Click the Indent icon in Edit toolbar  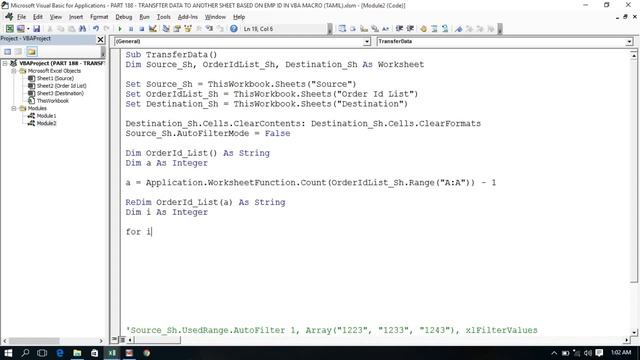point(399,29)
